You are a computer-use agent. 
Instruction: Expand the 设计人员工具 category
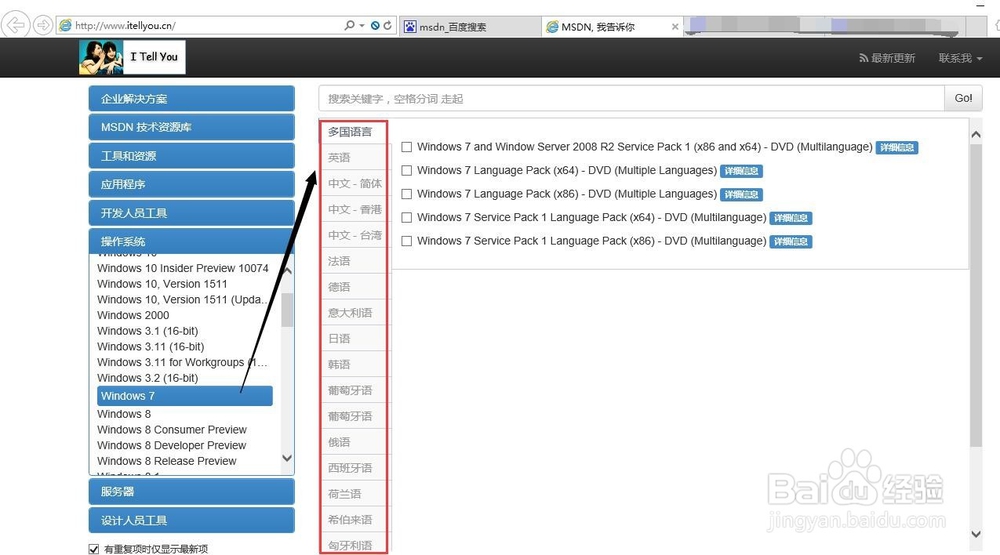[x=191, y=521]
